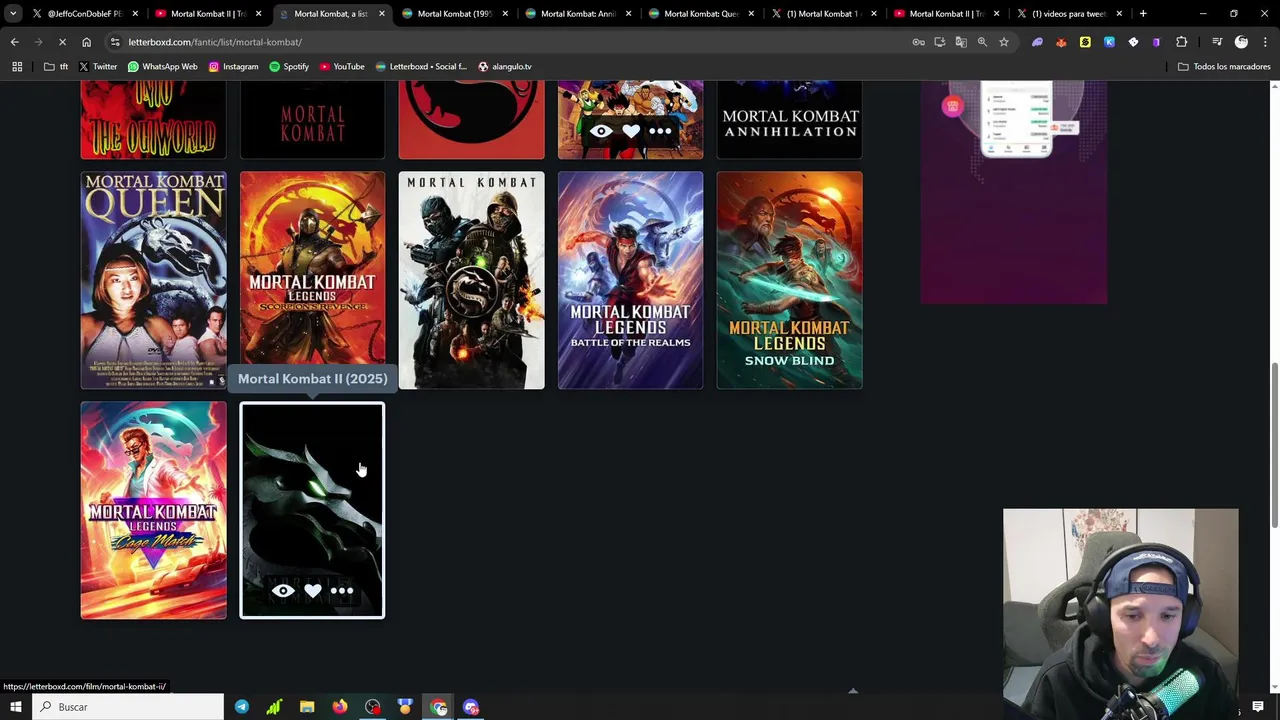
Task: Like the animated group poster in the top row
Action: (631, 131)
